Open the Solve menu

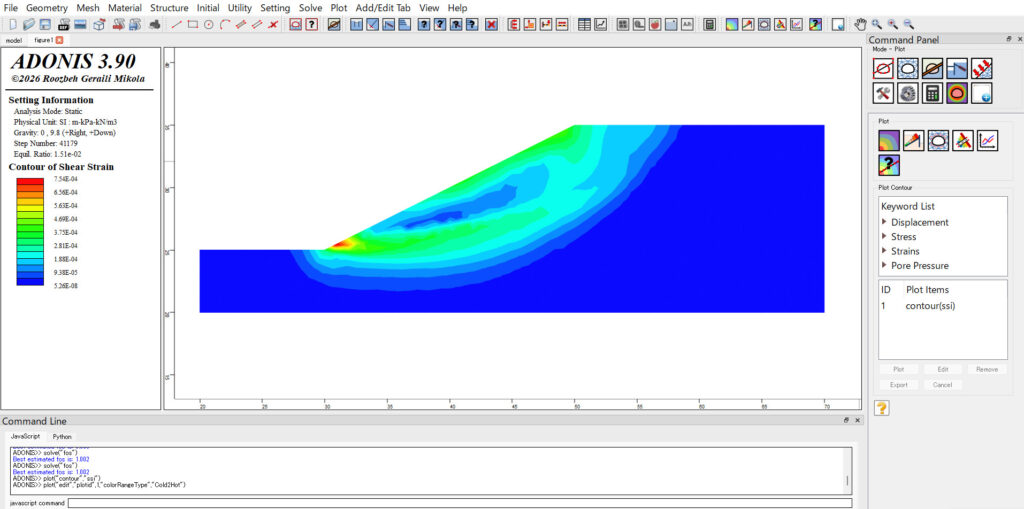coord(311,8)
